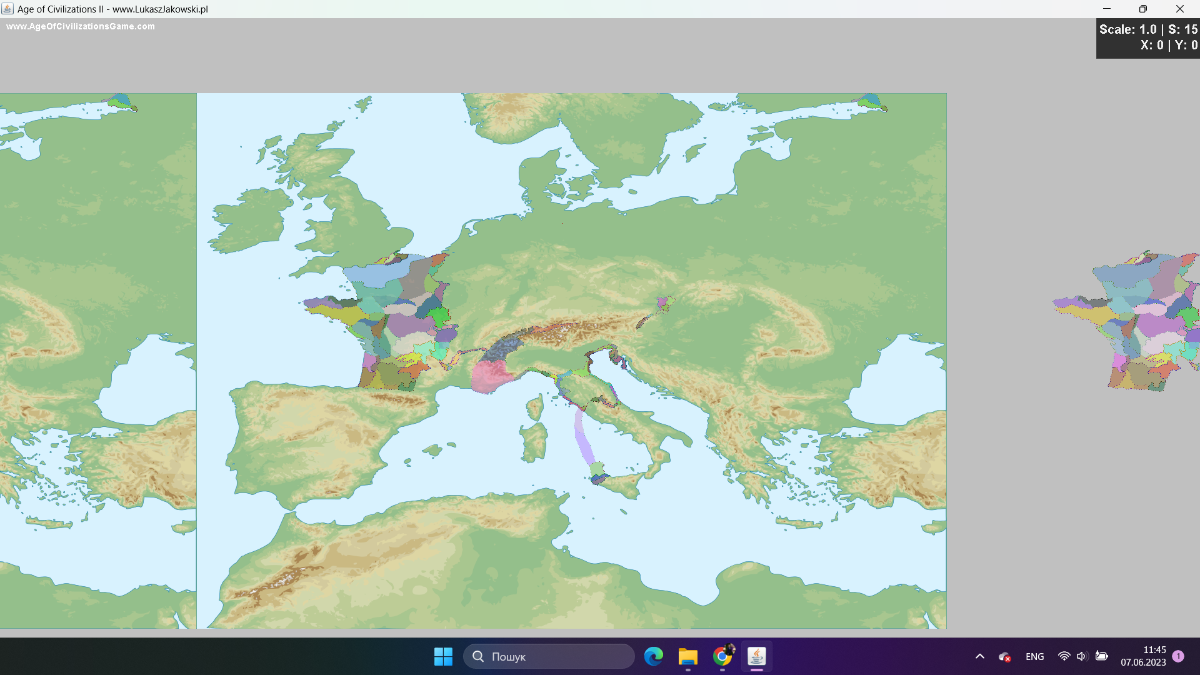The height and width of the screenshot is (675, 1200).
Task: Click the Scale: 1.0 | S: 15 readout
Action: [1149, 29]
